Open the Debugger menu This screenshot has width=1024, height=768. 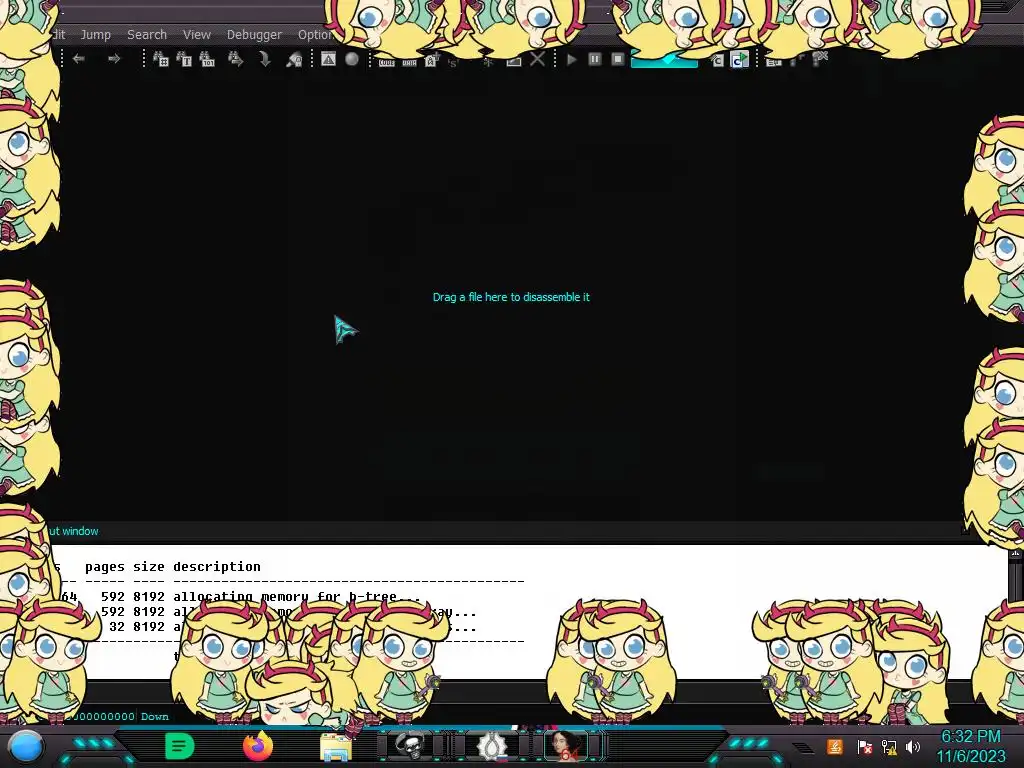pyautogui.click(x=254, y=35)
